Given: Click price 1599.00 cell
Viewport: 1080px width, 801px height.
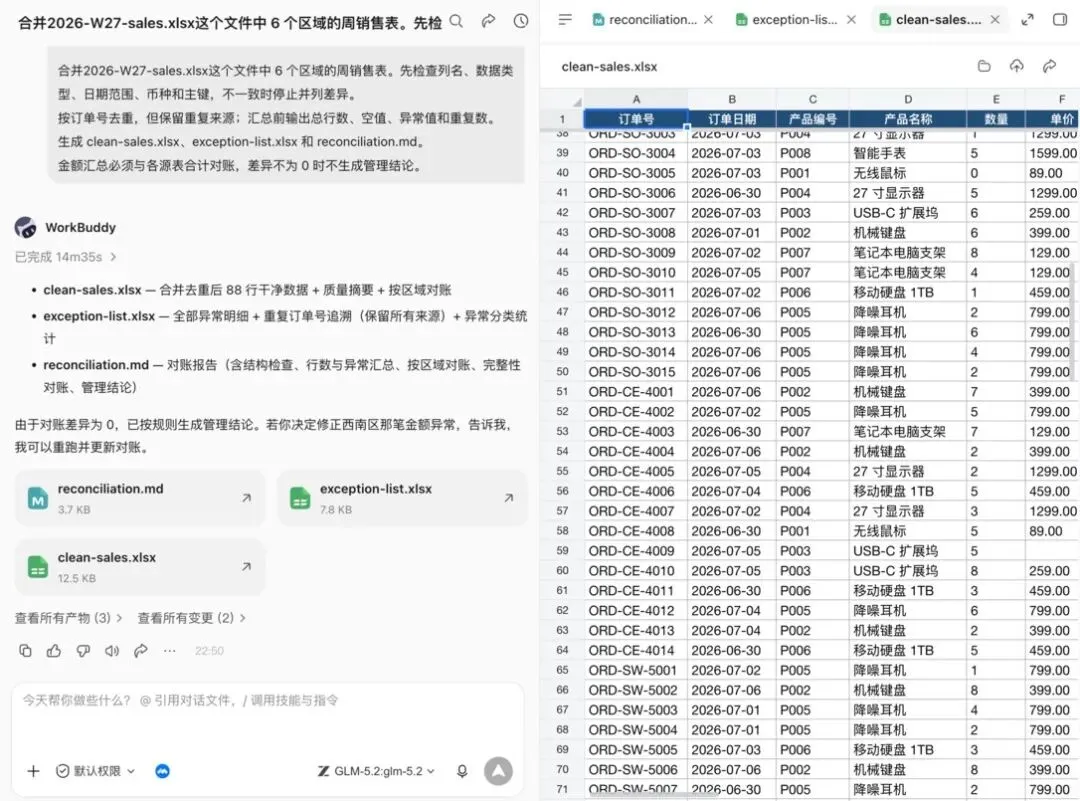Looking at the screenshot, I should click(x=1052, y=153).
